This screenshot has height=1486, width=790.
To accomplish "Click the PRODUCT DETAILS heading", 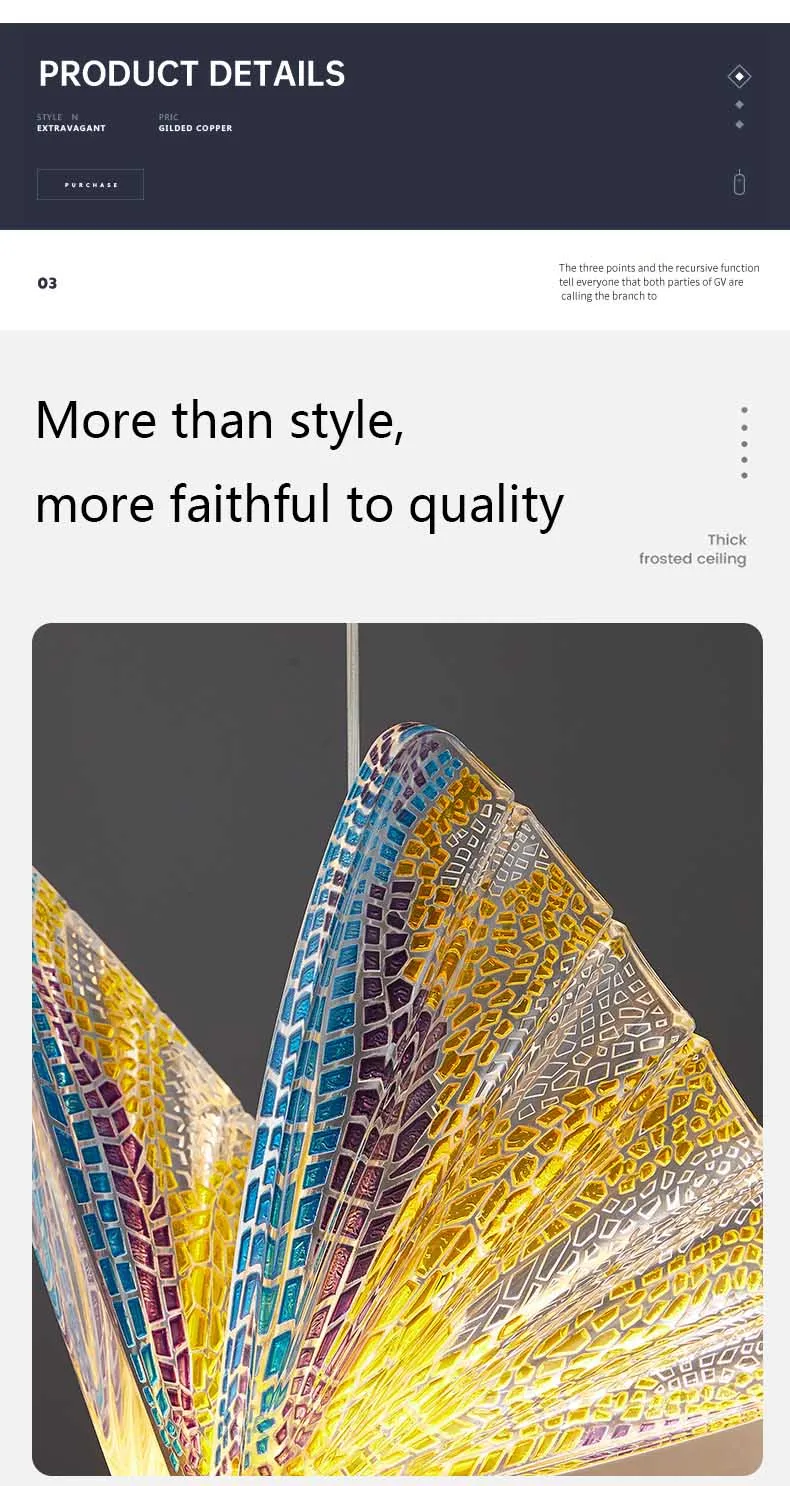I will 191,74.
